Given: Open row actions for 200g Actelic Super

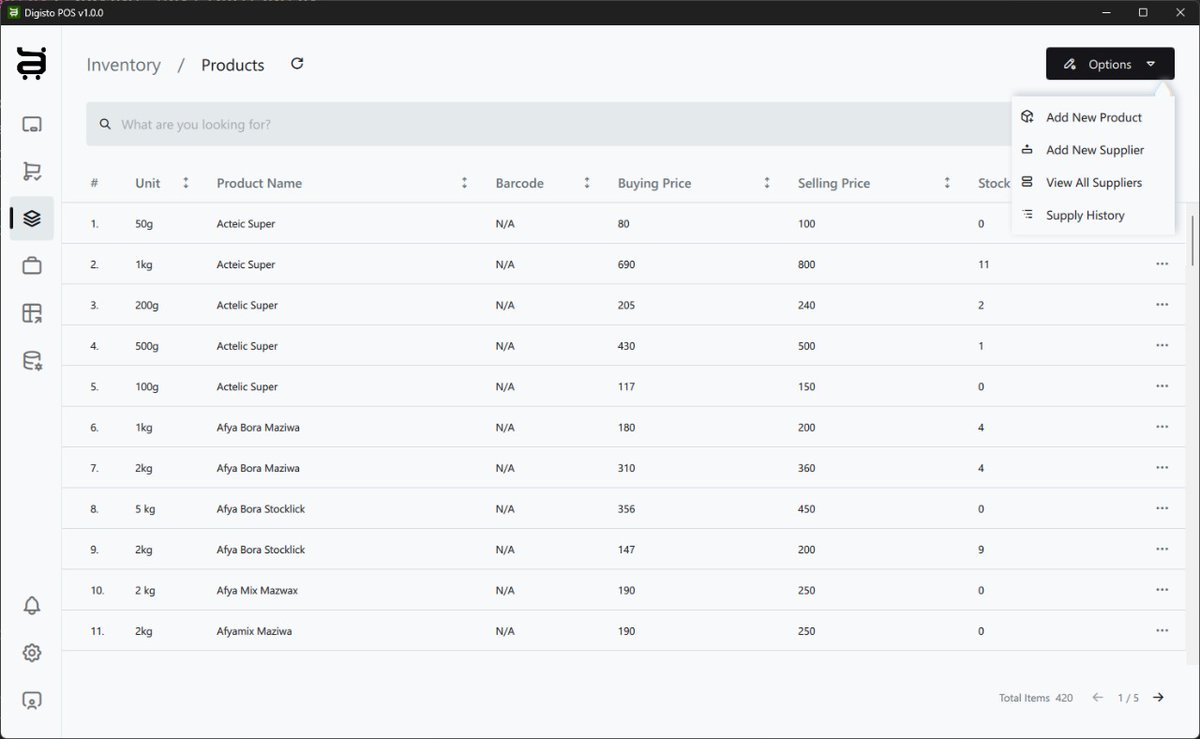Looking at the screenshot, I should (x=1162, y=305).
